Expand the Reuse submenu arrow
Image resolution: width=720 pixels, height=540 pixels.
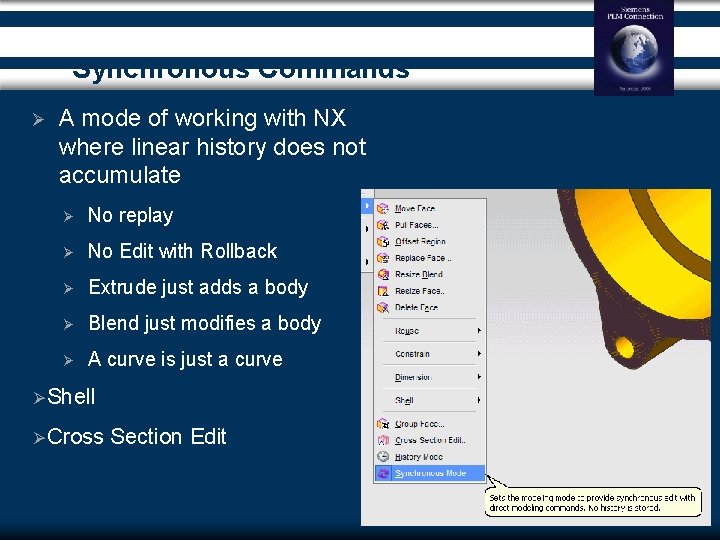[x=479, y=331]
